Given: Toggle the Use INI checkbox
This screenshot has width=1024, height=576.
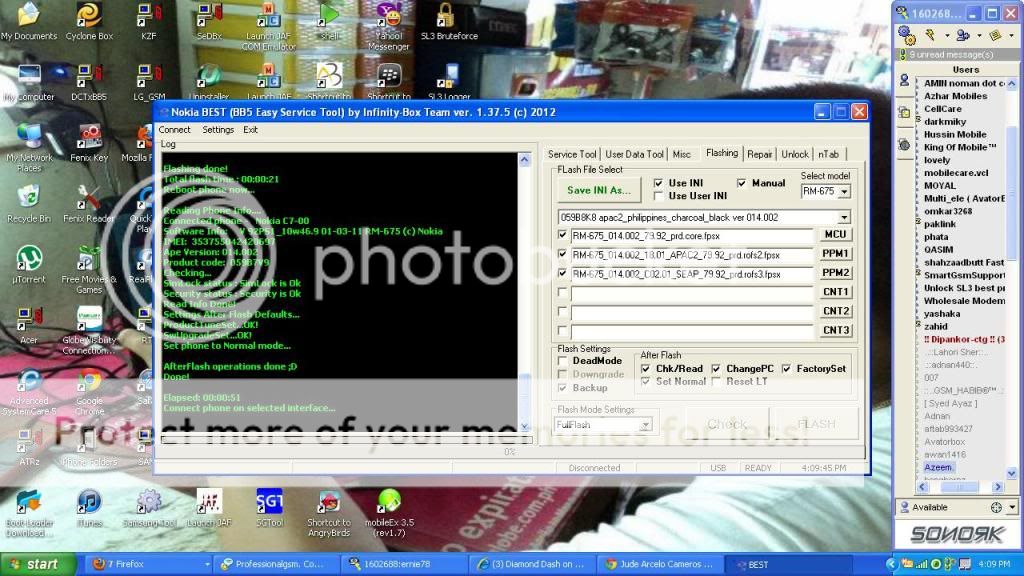Looking at the screenshot, I should click(x=658, y=183).
